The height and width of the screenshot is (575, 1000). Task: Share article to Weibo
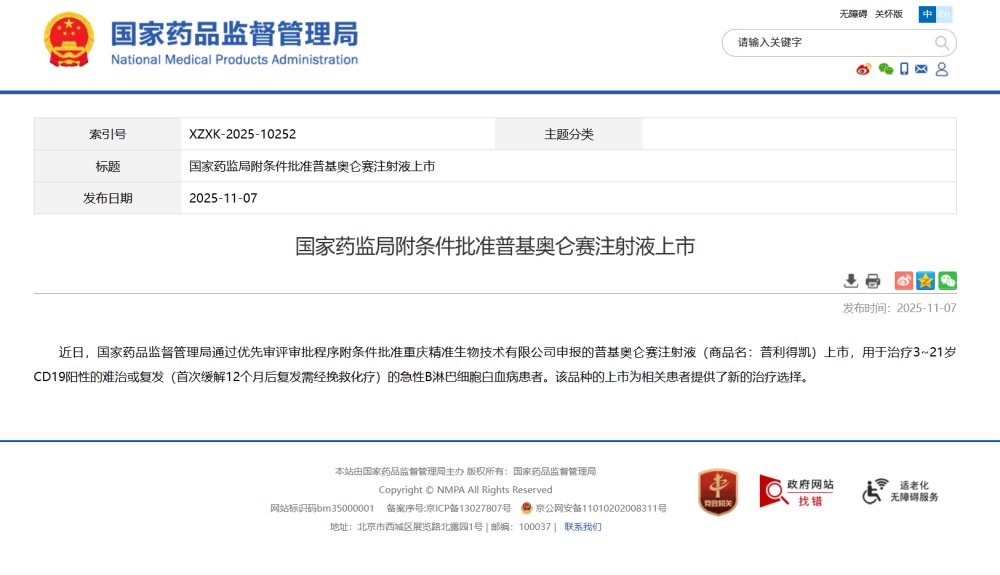pyautogui.click(x=903, y=281)
